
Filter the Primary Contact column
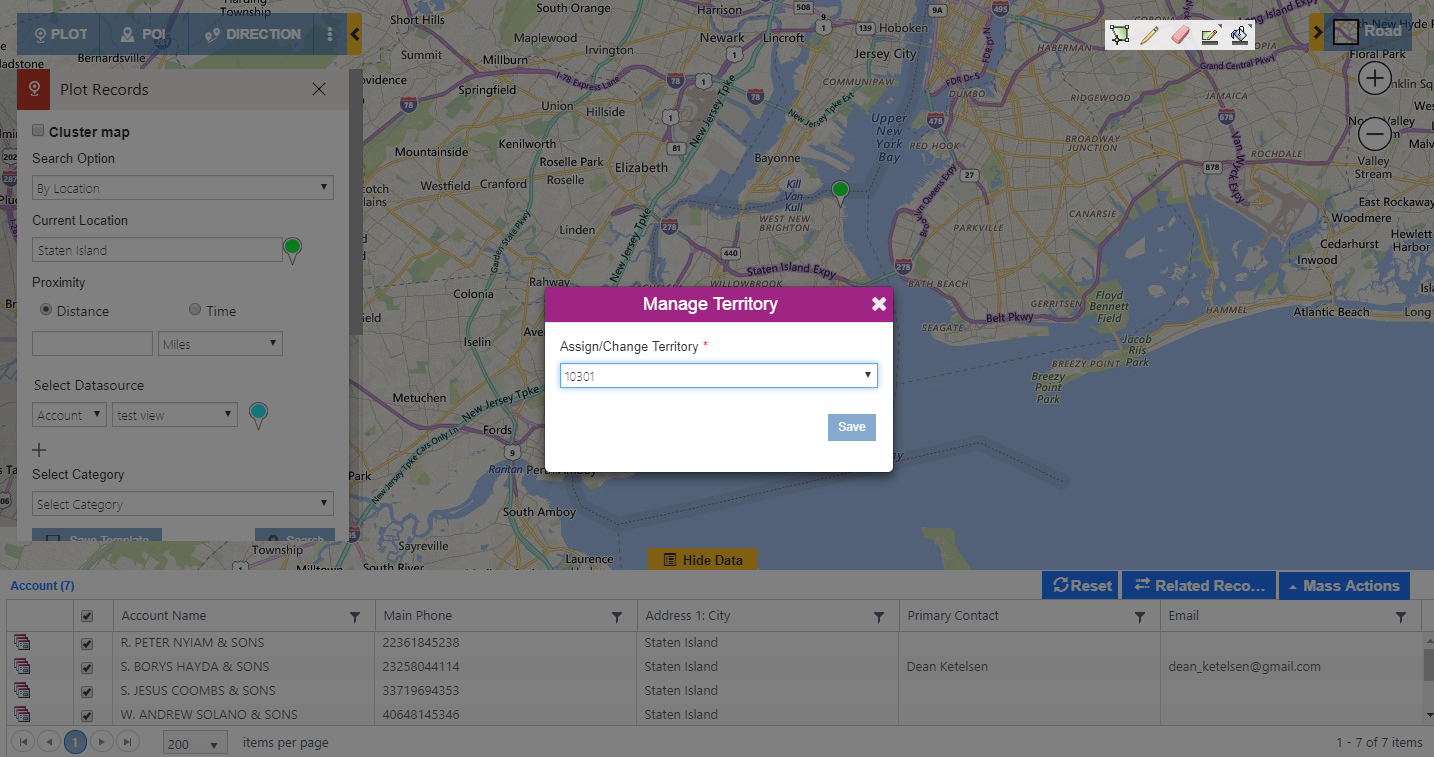[1140, 617]
